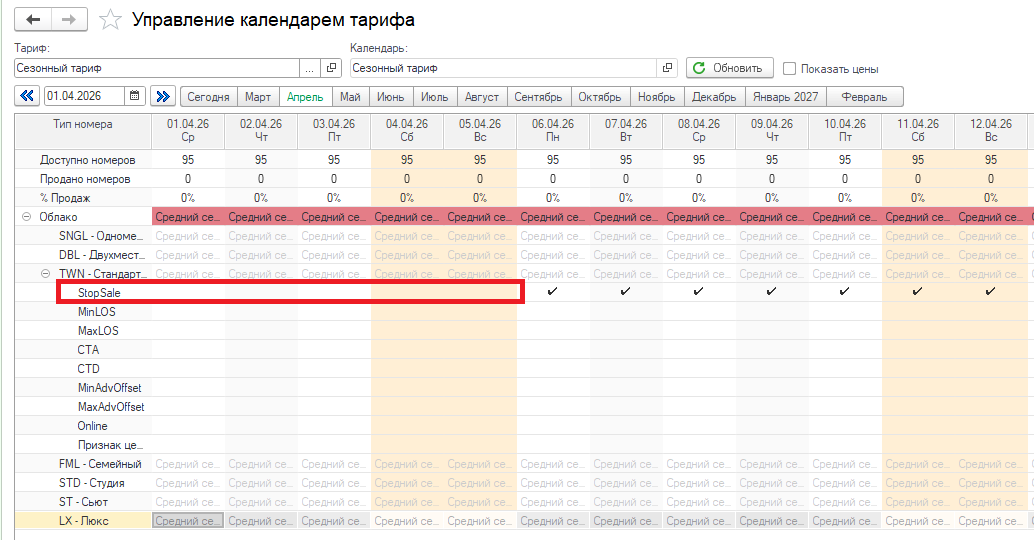This screenshot has height=540, width=1034.
Task: Select the CTD row label
Action: pos(88,369)
